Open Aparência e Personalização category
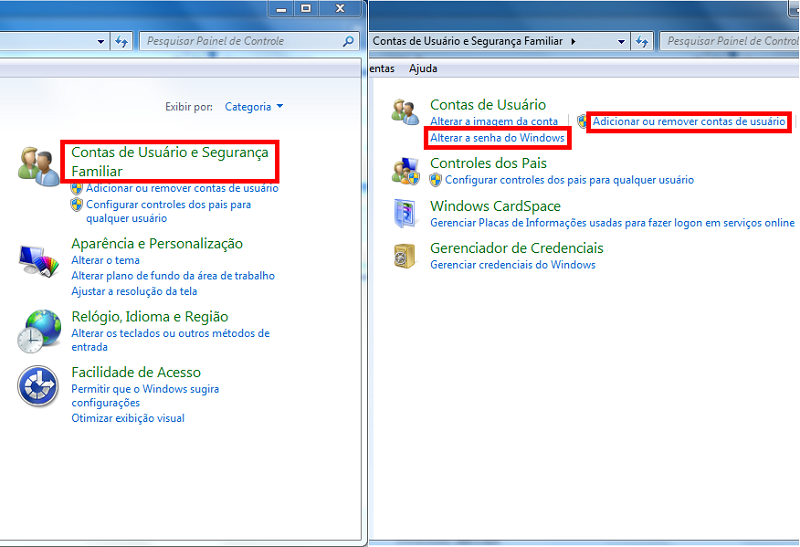The width and height of the screenshot is (800, 547). tap(157, 243)
